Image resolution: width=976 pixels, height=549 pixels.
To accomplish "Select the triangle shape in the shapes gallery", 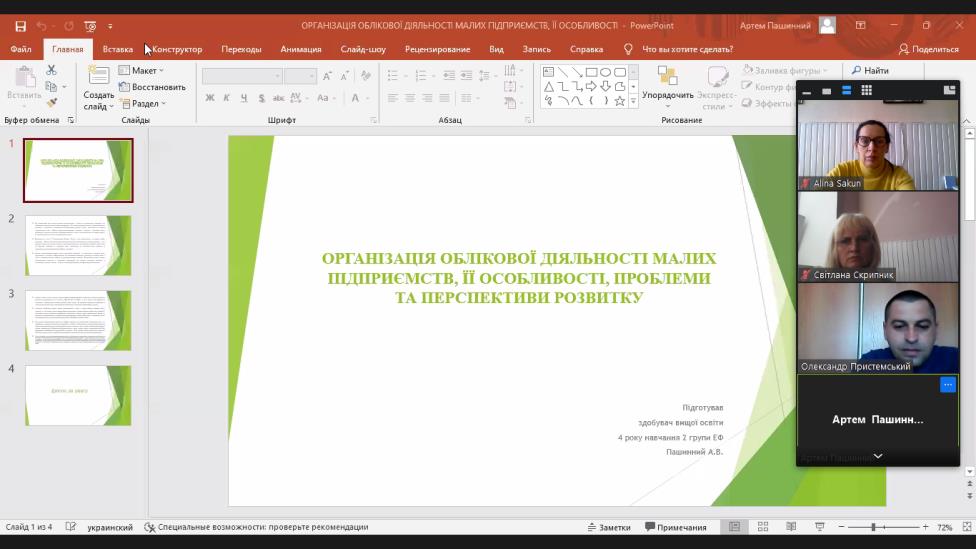I will click(548, 87).
